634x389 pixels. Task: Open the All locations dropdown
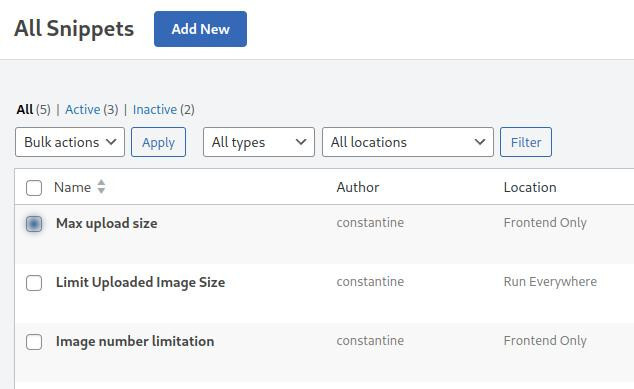[408, 142]
